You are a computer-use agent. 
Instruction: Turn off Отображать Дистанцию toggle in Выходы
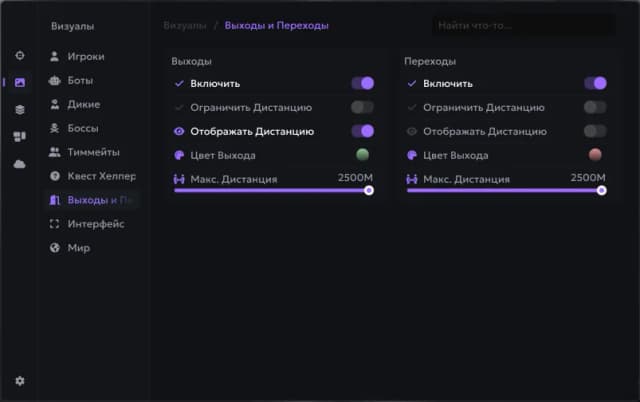[362, 131]
